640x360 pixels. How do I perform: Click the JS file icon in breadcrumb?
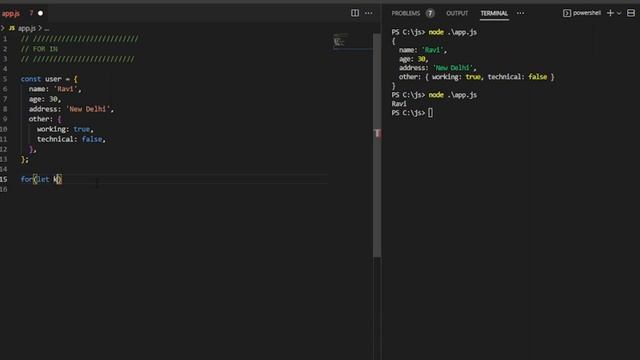click(x=12, y=28)
